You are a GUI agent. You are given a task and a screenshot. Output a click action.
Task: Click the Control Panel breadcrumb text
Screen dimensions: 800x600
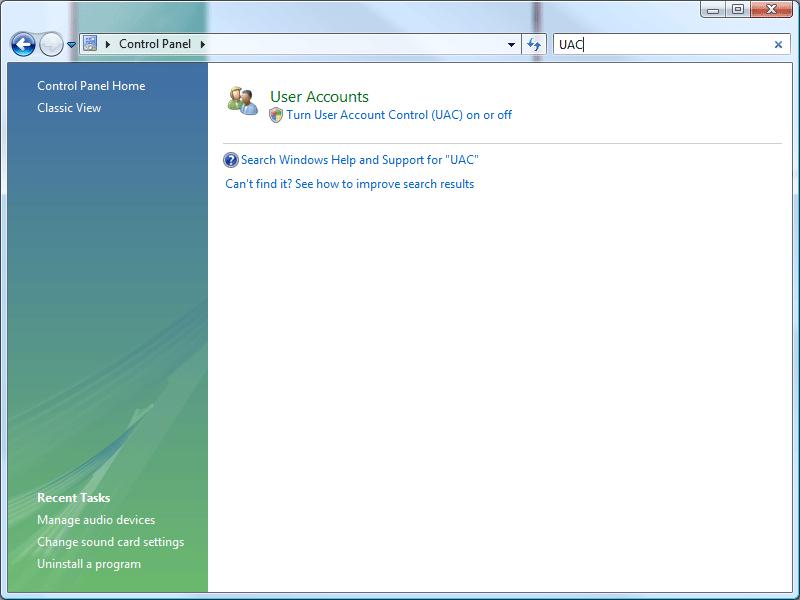click(155, 44)
